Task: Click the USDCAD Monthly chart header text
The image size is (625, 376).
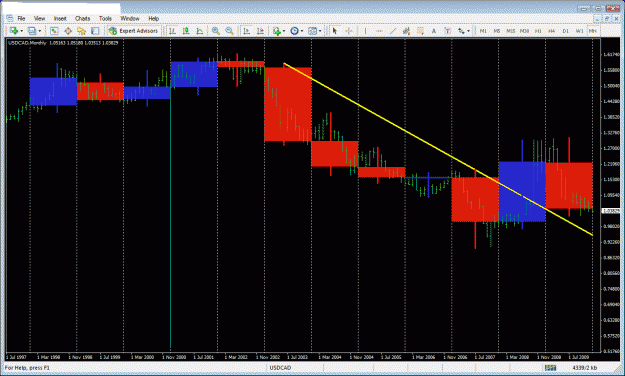Action: click(x=63, y=43)
